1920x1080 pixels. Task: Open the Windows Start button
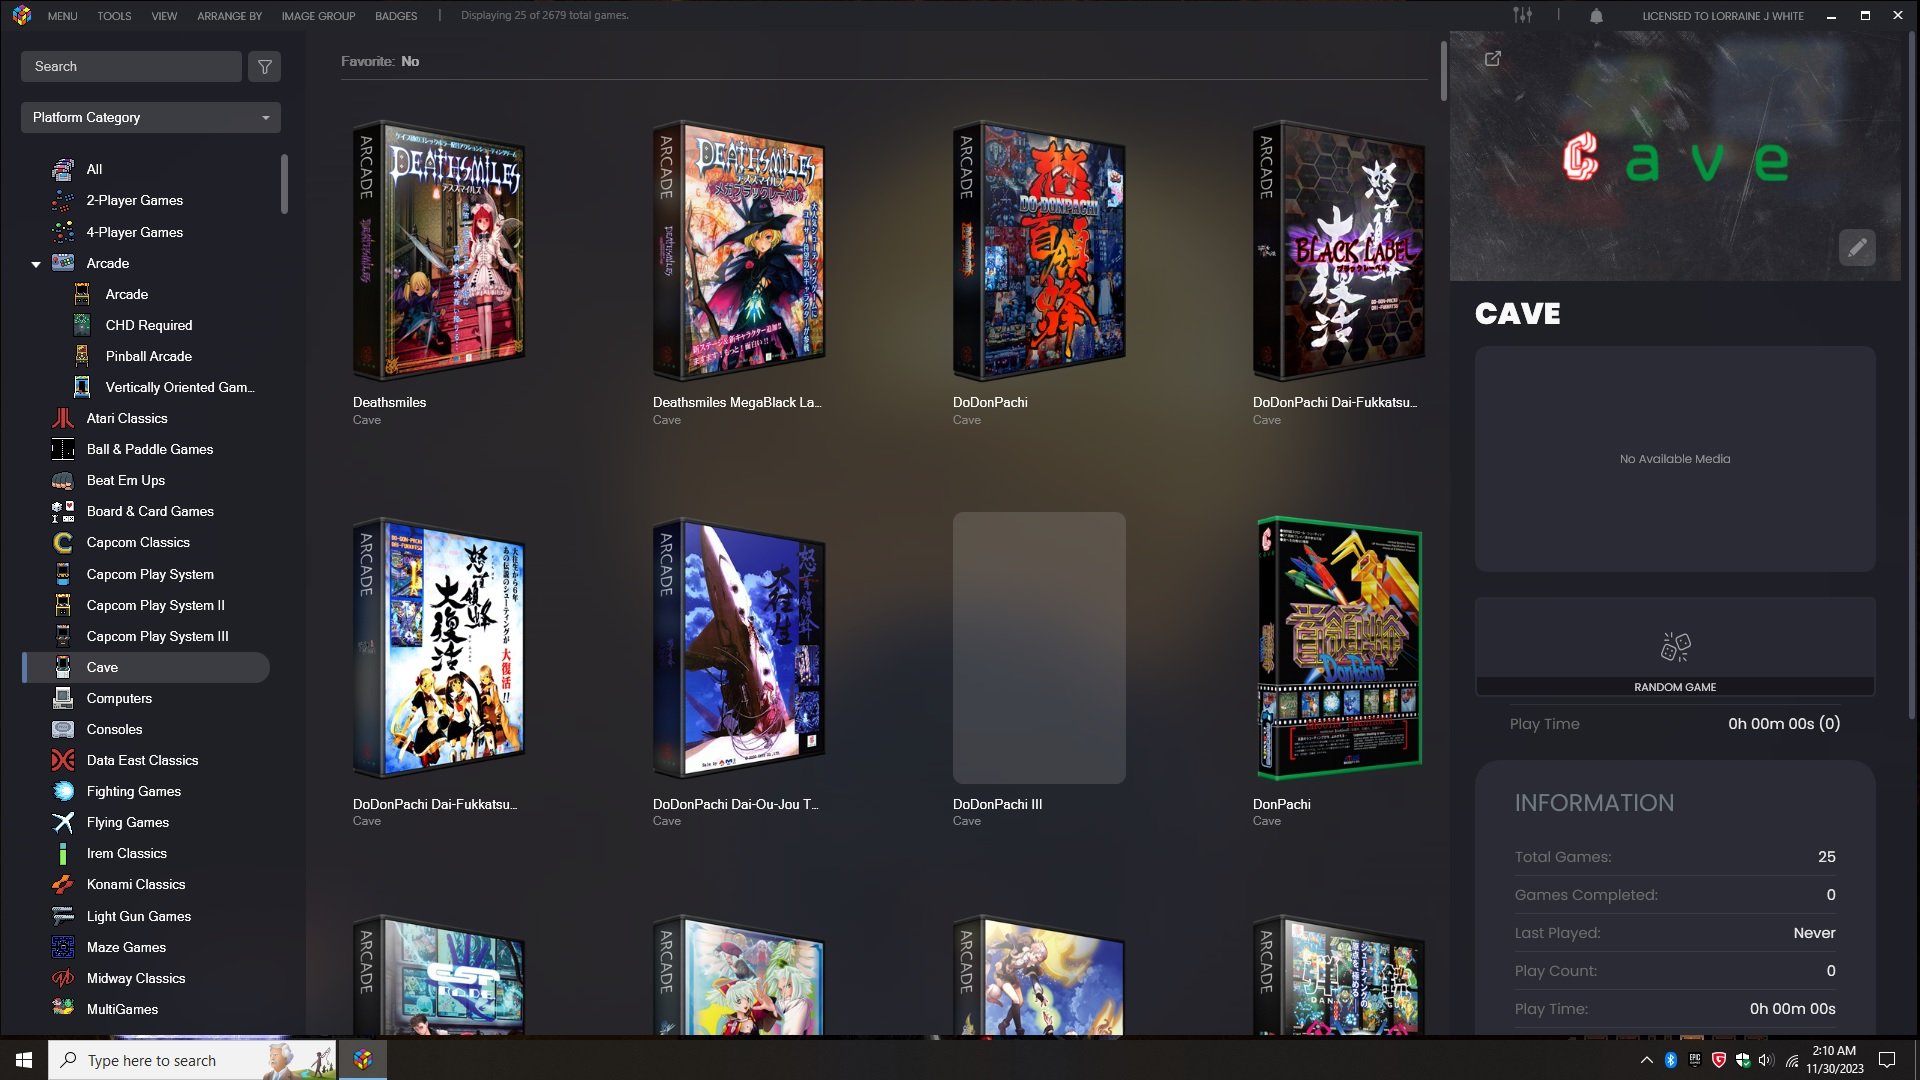click(24, 1060)
